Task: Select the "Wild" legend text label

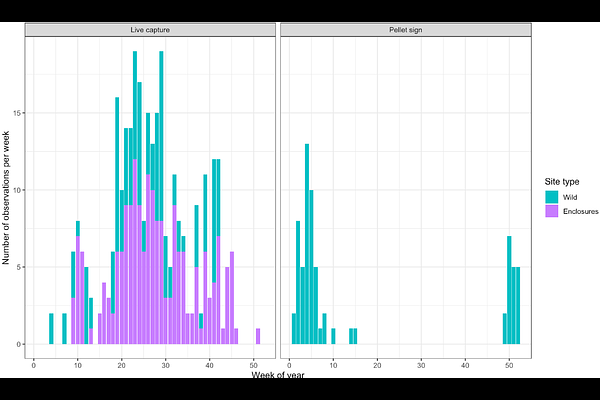Action: click(571, 198)
